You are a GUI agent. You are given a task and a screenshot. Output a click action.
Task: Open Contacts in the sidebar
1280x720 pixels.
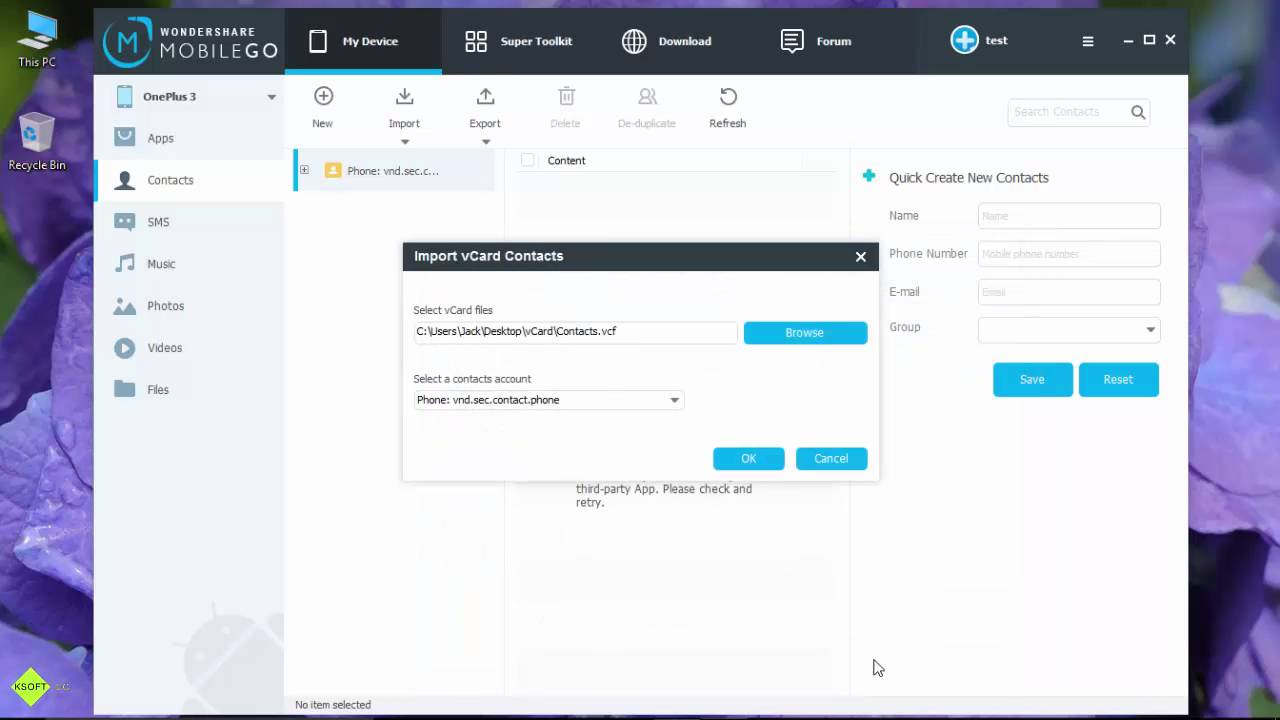tap(189, 180)
